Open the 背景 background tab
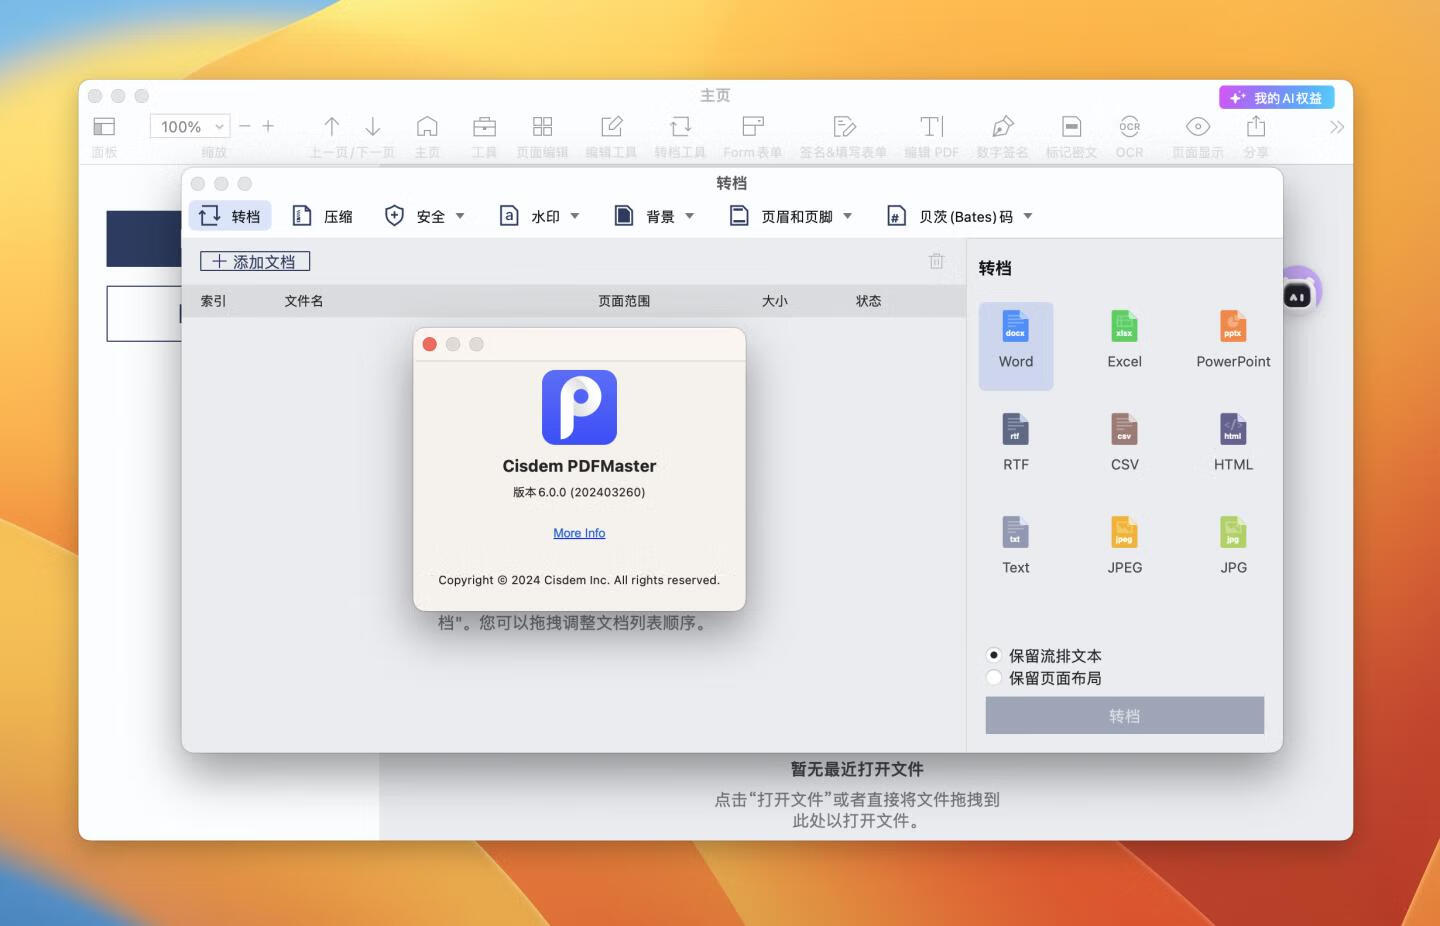1440x926 pixels. coord(644,216)
